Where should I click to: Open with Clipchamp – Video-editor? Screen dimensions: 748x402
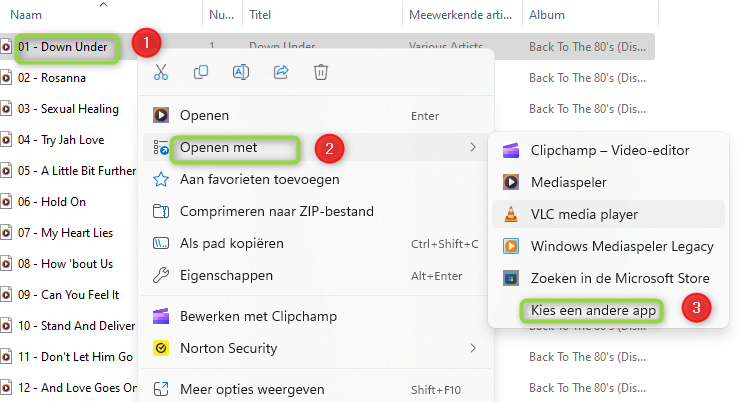pyautogui.click(x=608, y=151)
